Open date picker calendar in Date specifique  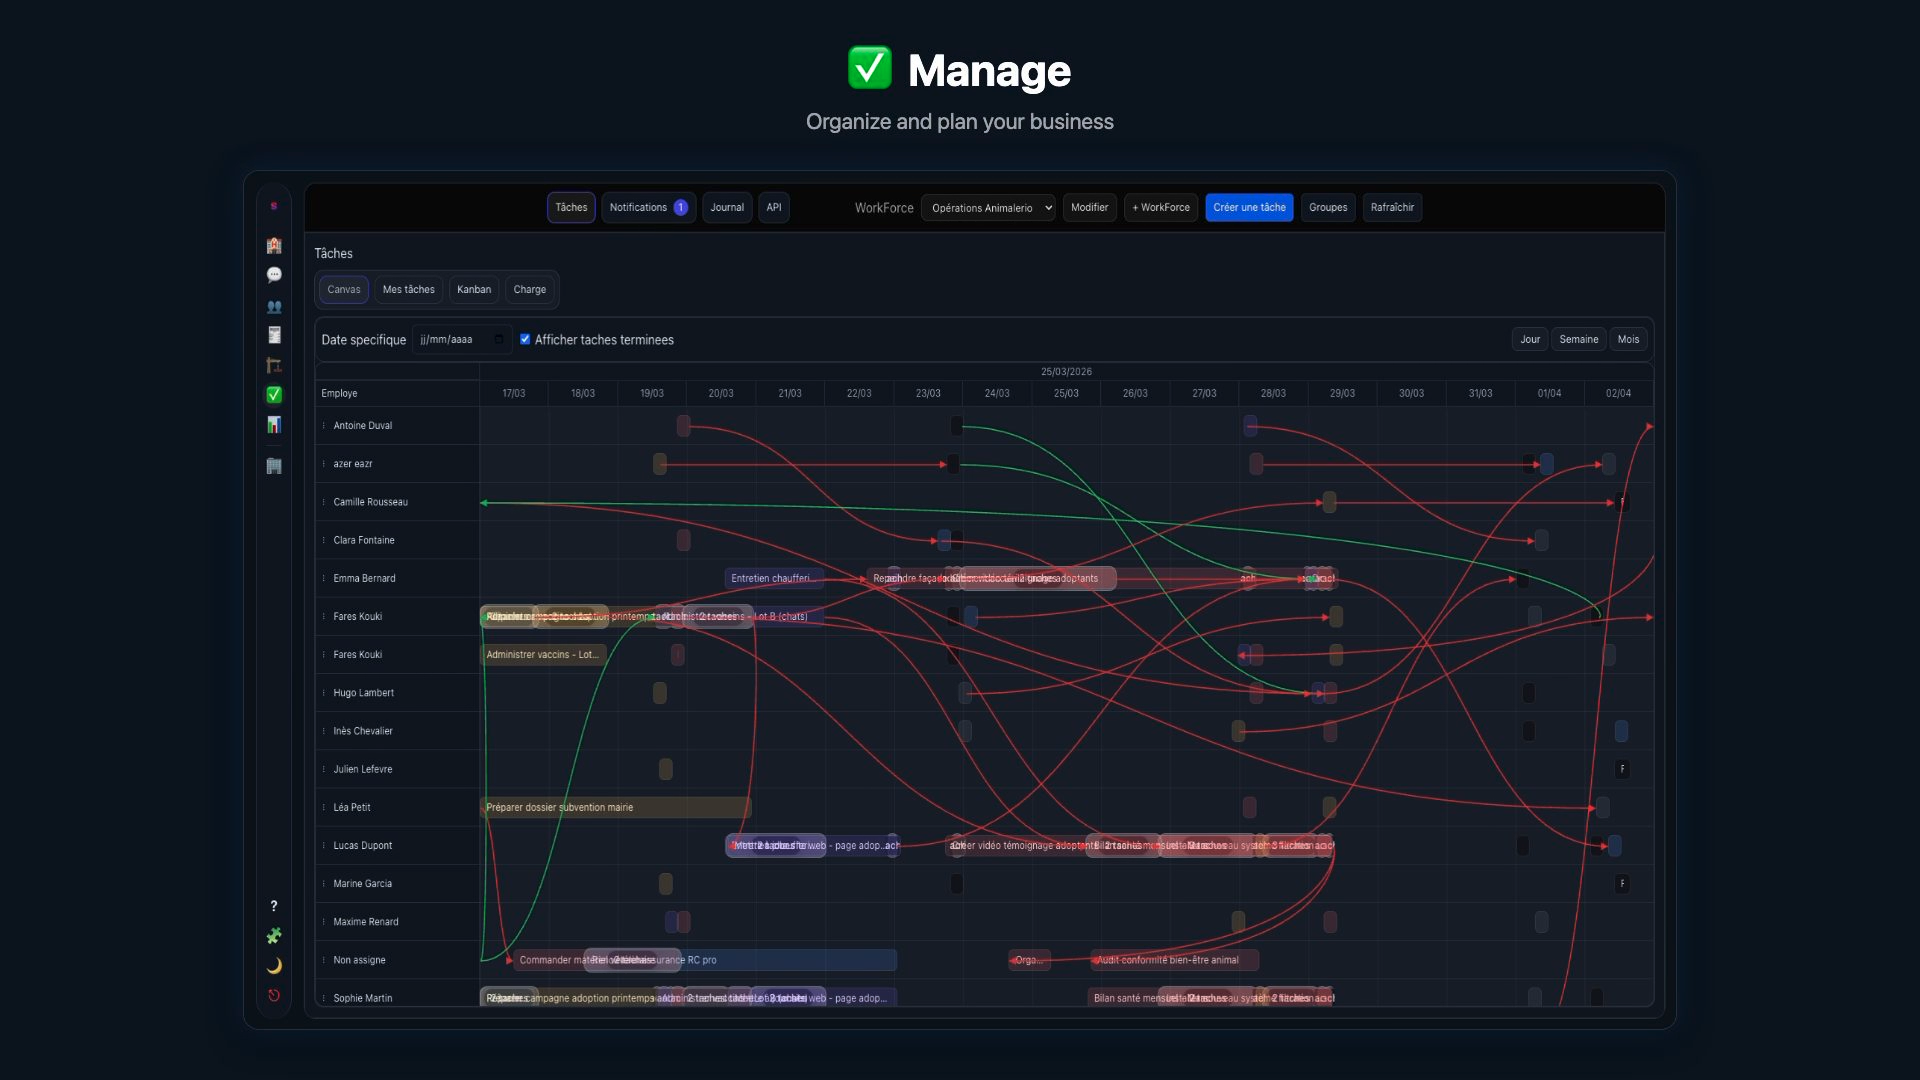pyautogui.click(x=499, y=340)
